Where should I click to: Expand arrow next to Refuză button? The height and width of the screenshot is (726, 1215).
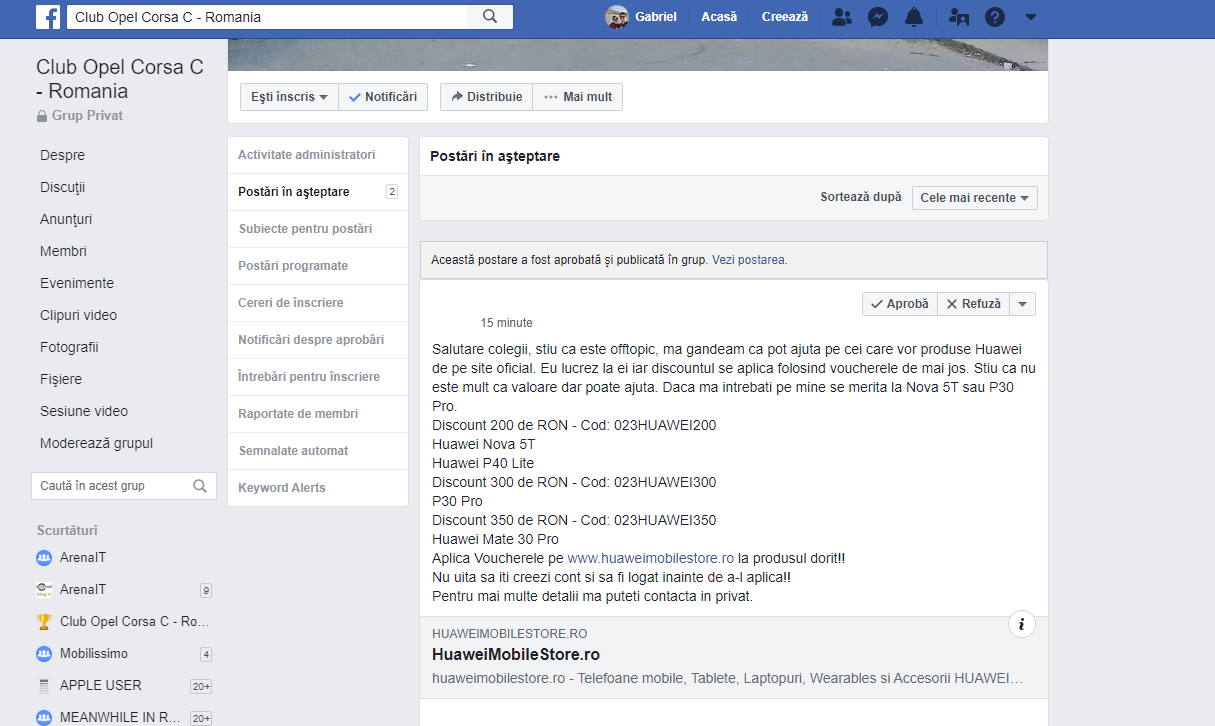(x=1022, y=304)
